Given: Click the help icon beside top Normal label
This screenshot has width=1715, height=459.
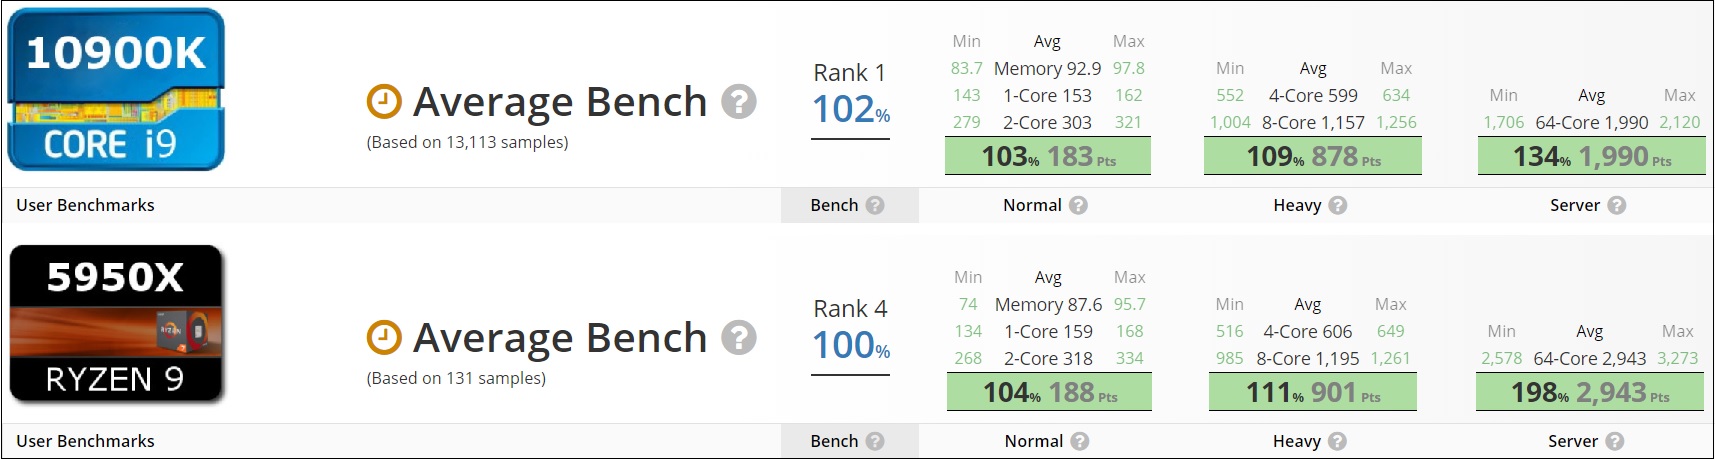Looking at the screenshot, I should (x=1078, y=205).
